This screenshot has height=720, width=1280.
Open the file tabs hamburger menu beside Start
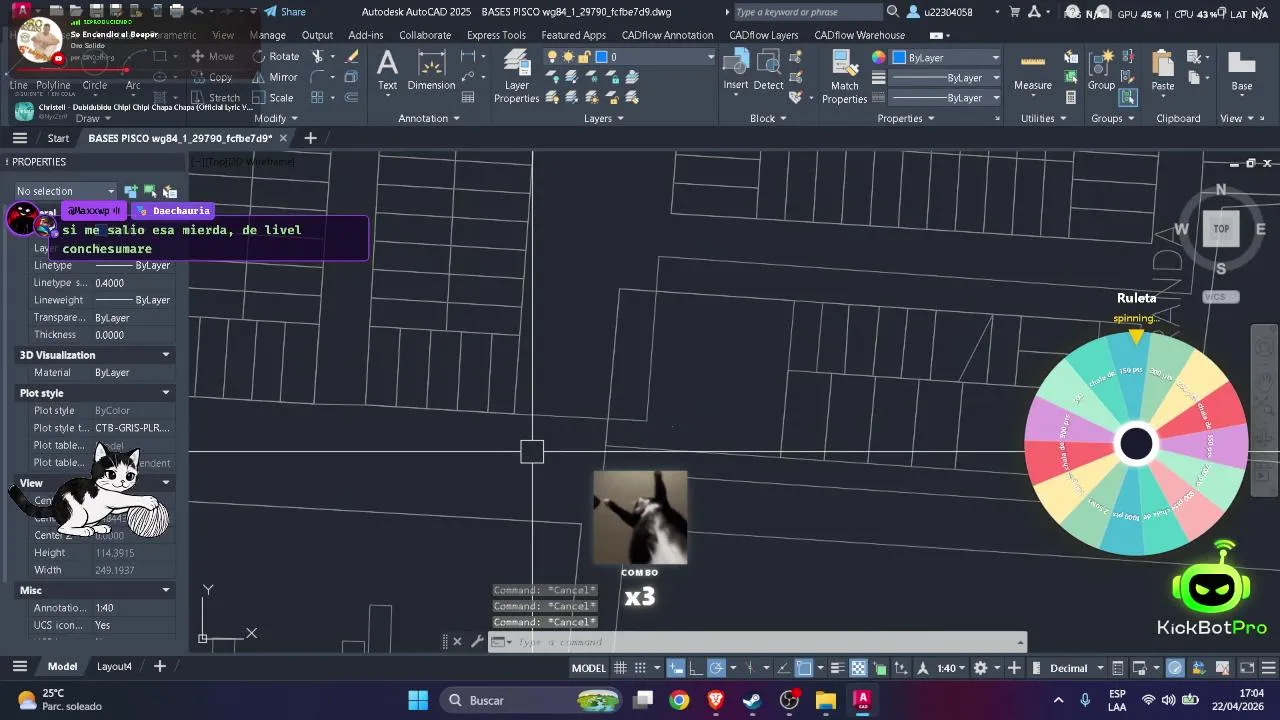(x=19, y=138)
